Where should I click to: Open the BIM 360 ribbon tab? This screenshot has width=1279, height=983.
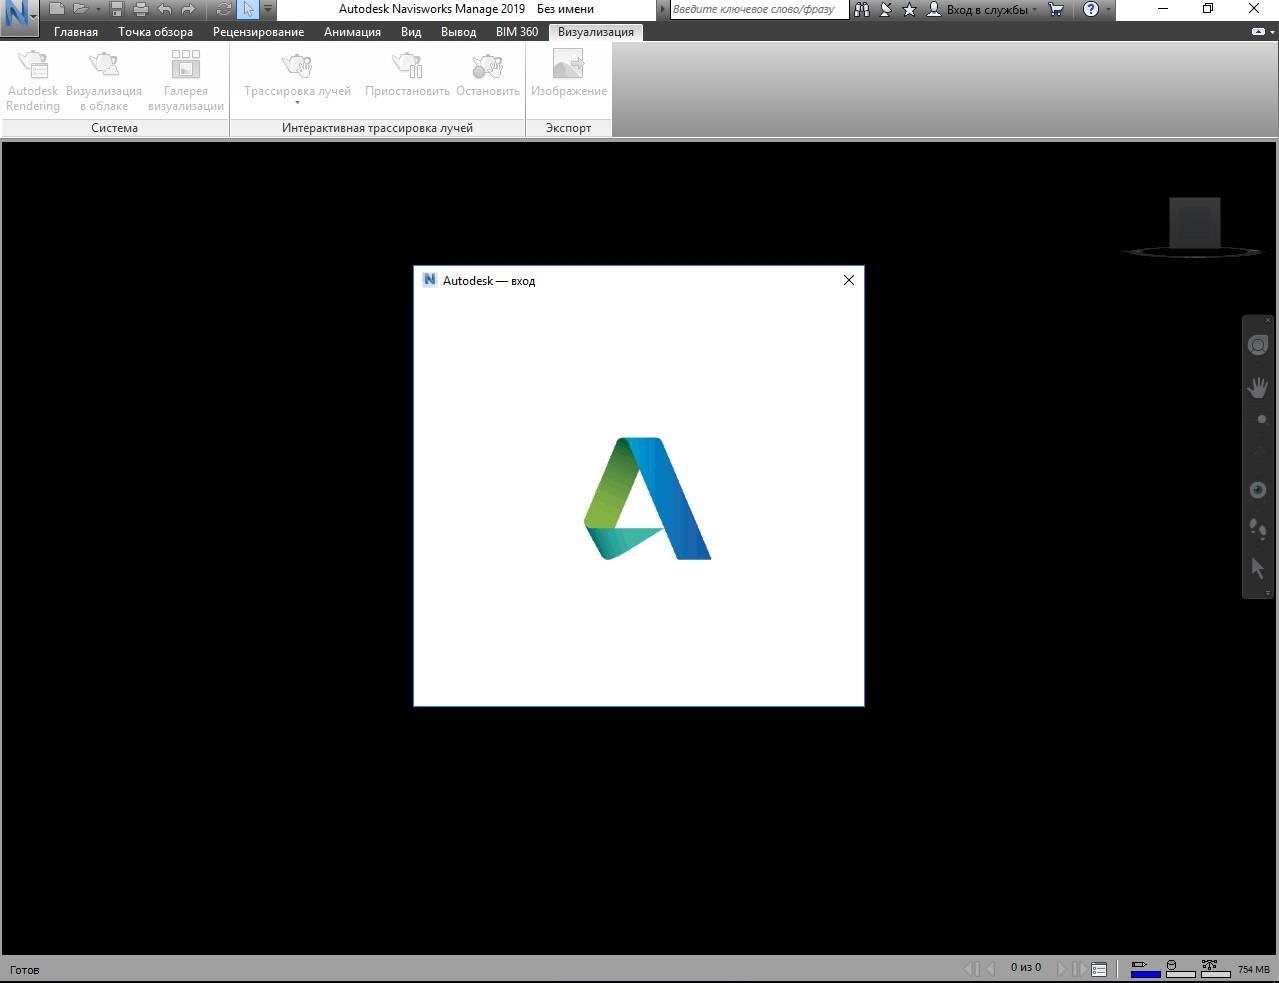tap(517, 32)
